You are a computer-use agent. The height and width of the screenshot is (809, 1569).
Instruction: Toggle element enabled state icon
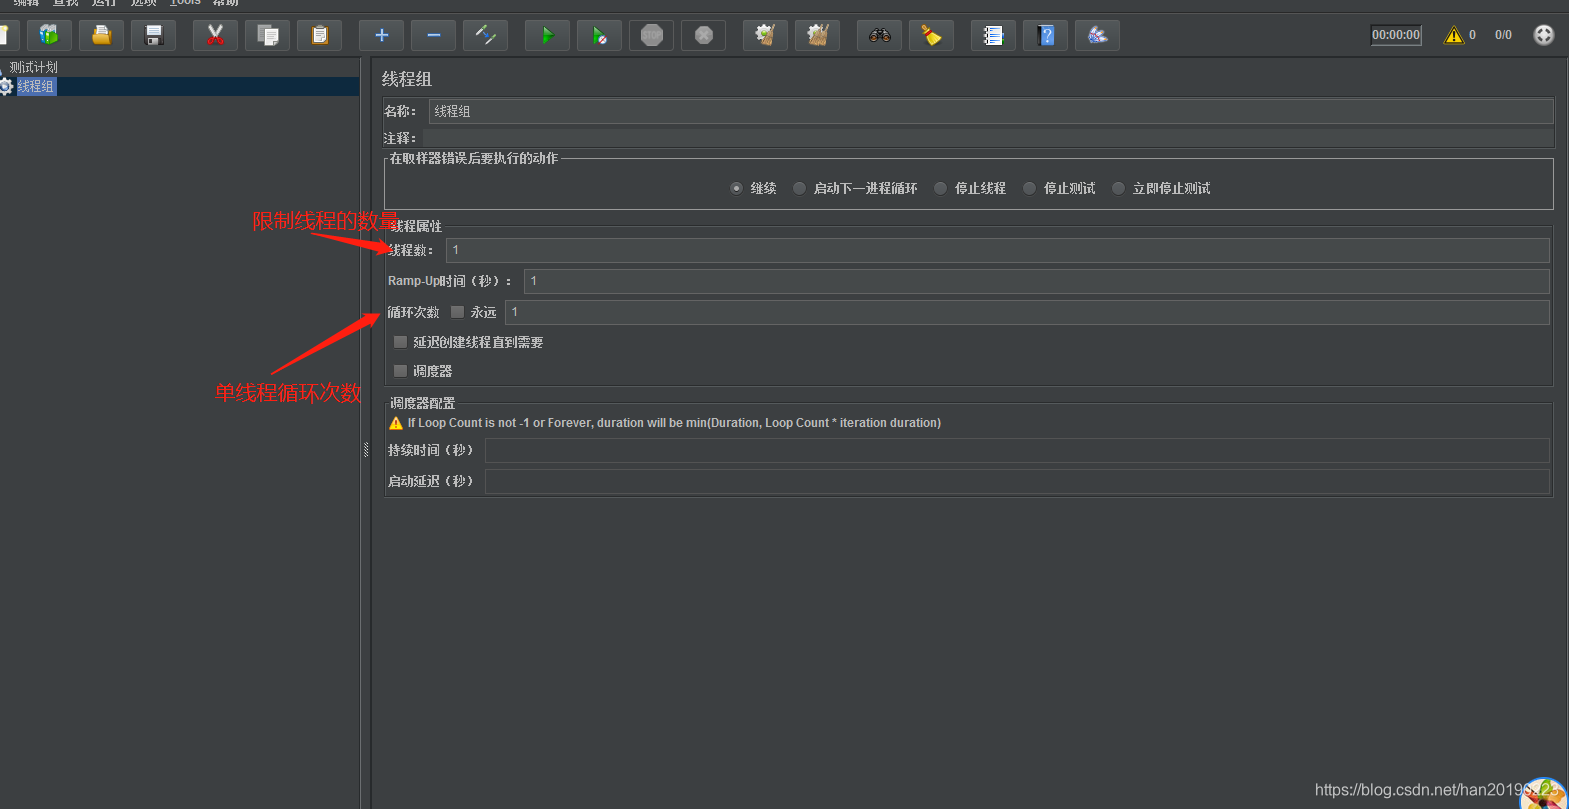[x=485, y=35]
